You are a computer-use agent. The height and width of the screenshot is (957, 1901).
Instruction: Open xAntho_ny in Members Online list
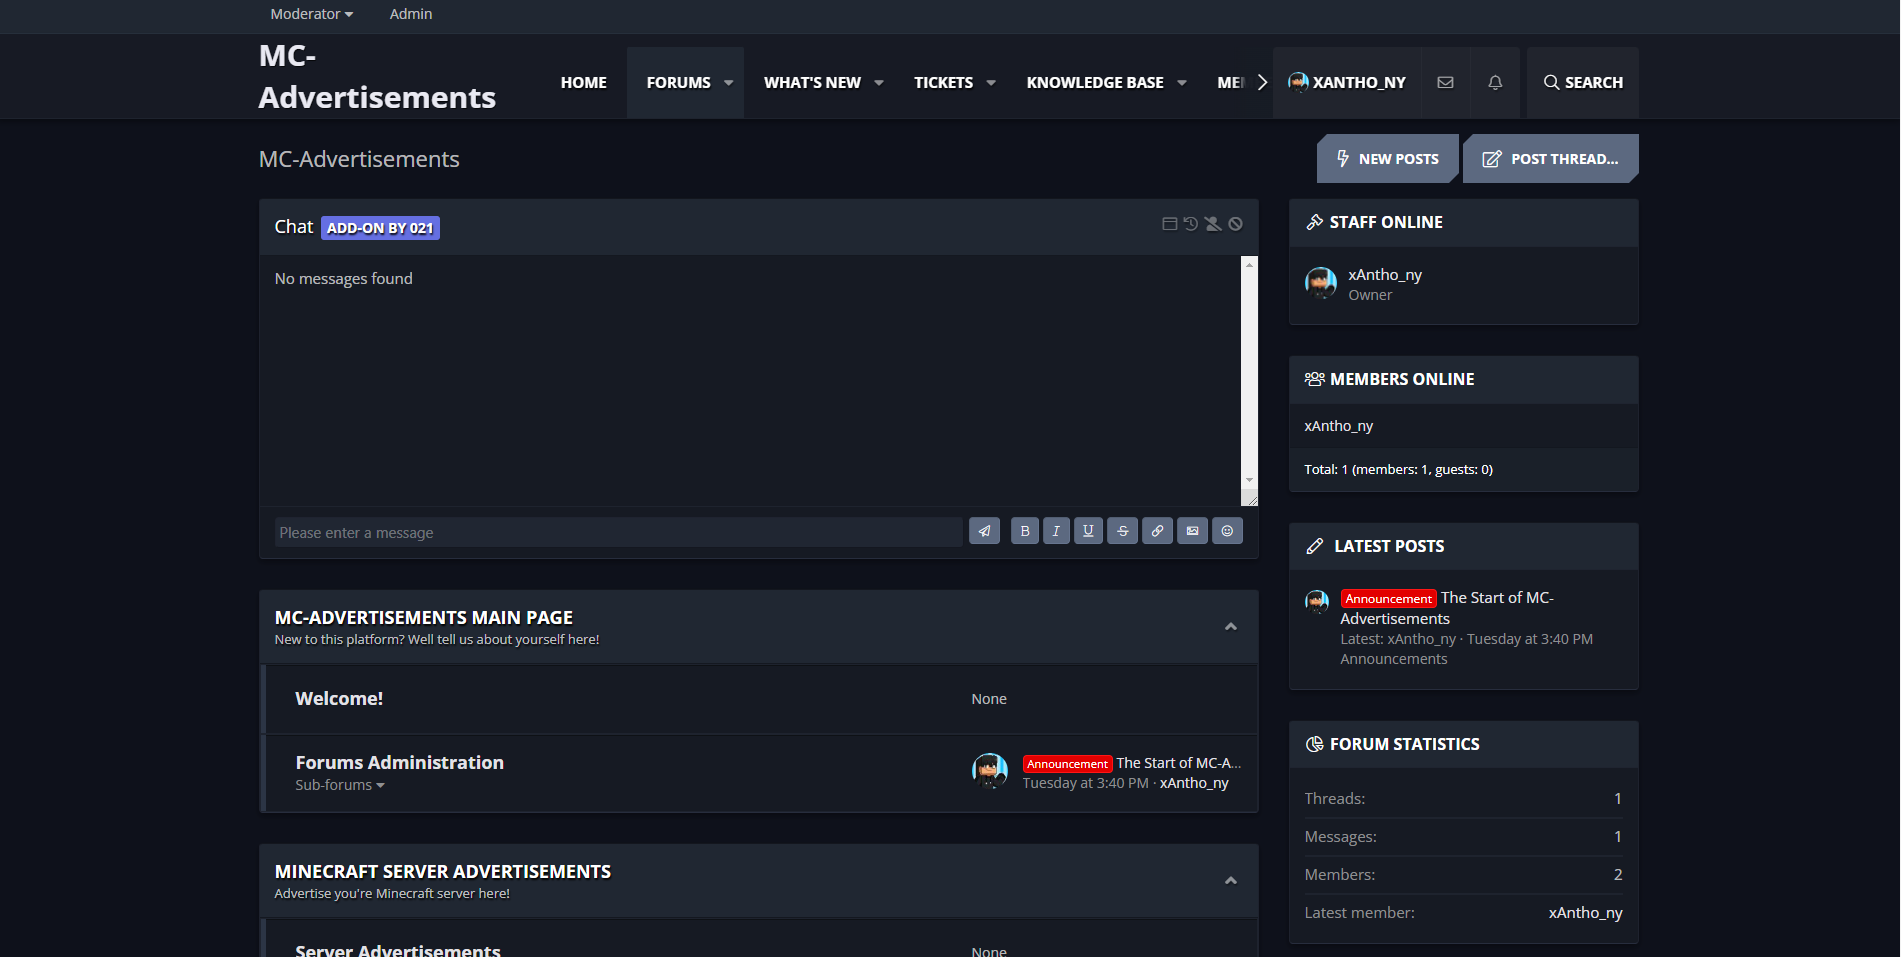coord(1338,426)
